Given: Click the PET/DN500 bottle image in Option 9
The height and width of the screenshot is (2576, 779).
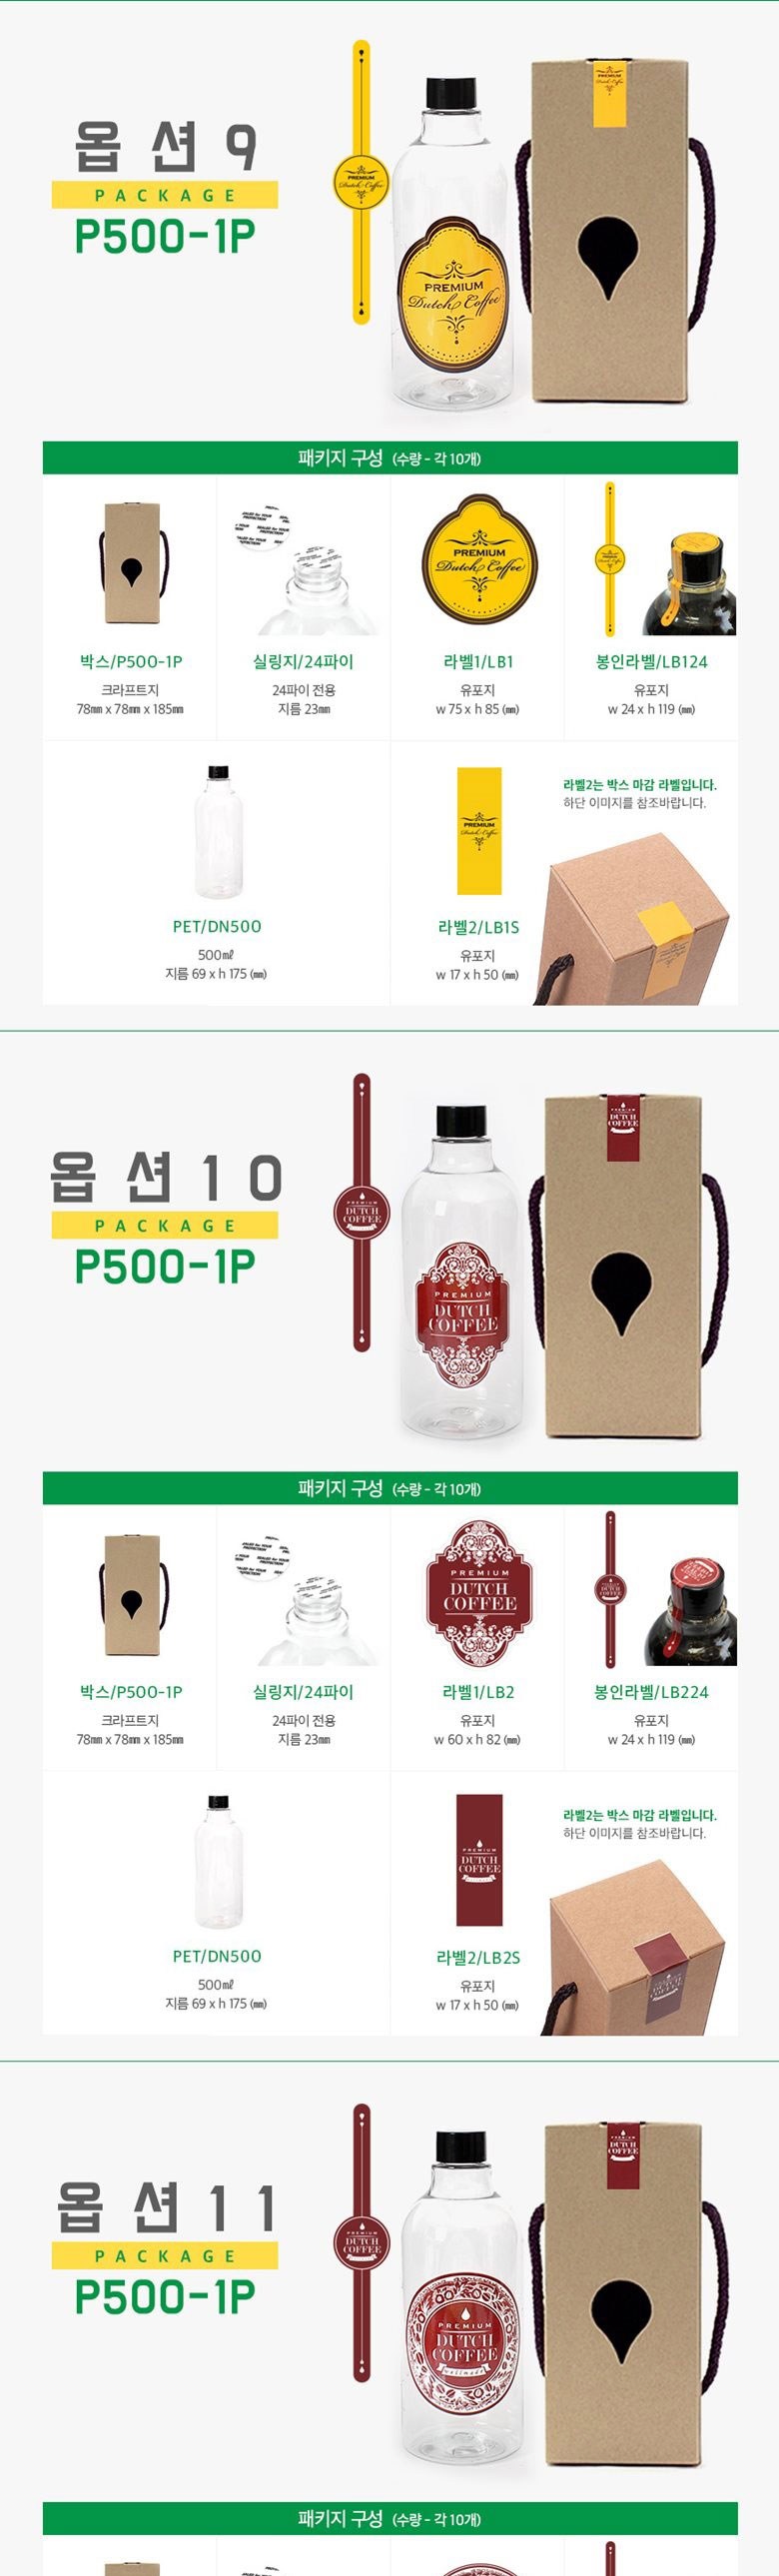Looking at the screenshot, I should [x=218, y=833].
